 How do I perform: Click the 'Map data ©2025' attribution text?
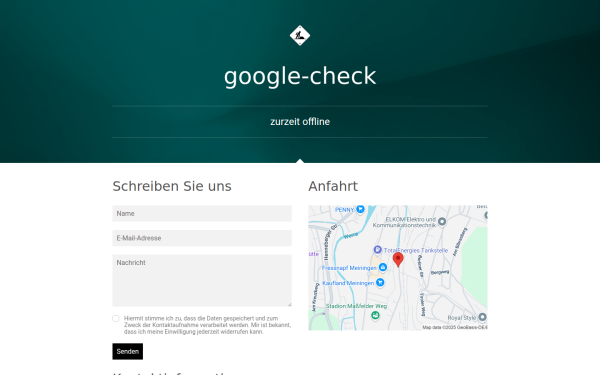(455, 328)
